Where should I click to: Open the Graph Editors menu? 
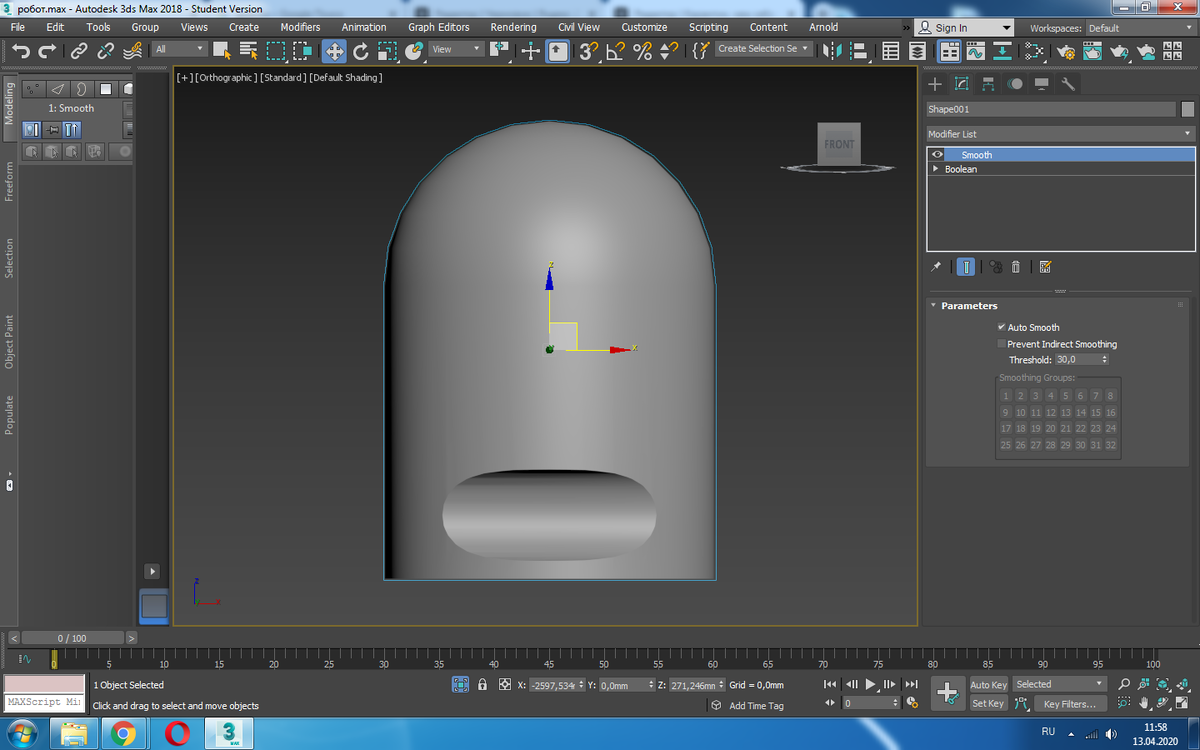coord(438,27)
